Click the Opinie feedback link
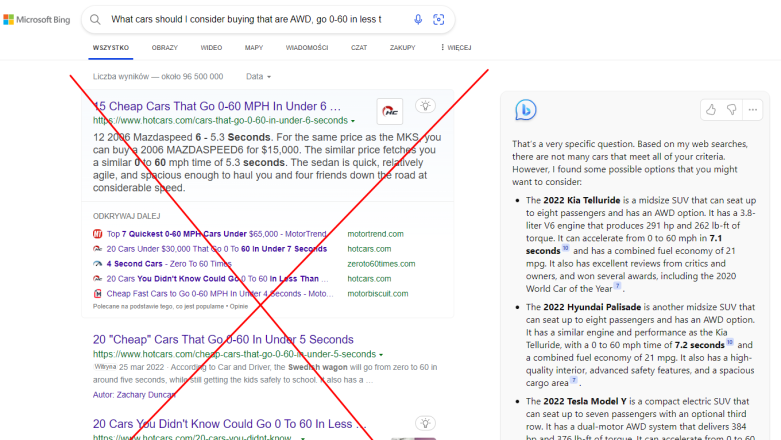The width and height of the screenshot is (781, 440). pyautogui.click(x=239, y=306)
